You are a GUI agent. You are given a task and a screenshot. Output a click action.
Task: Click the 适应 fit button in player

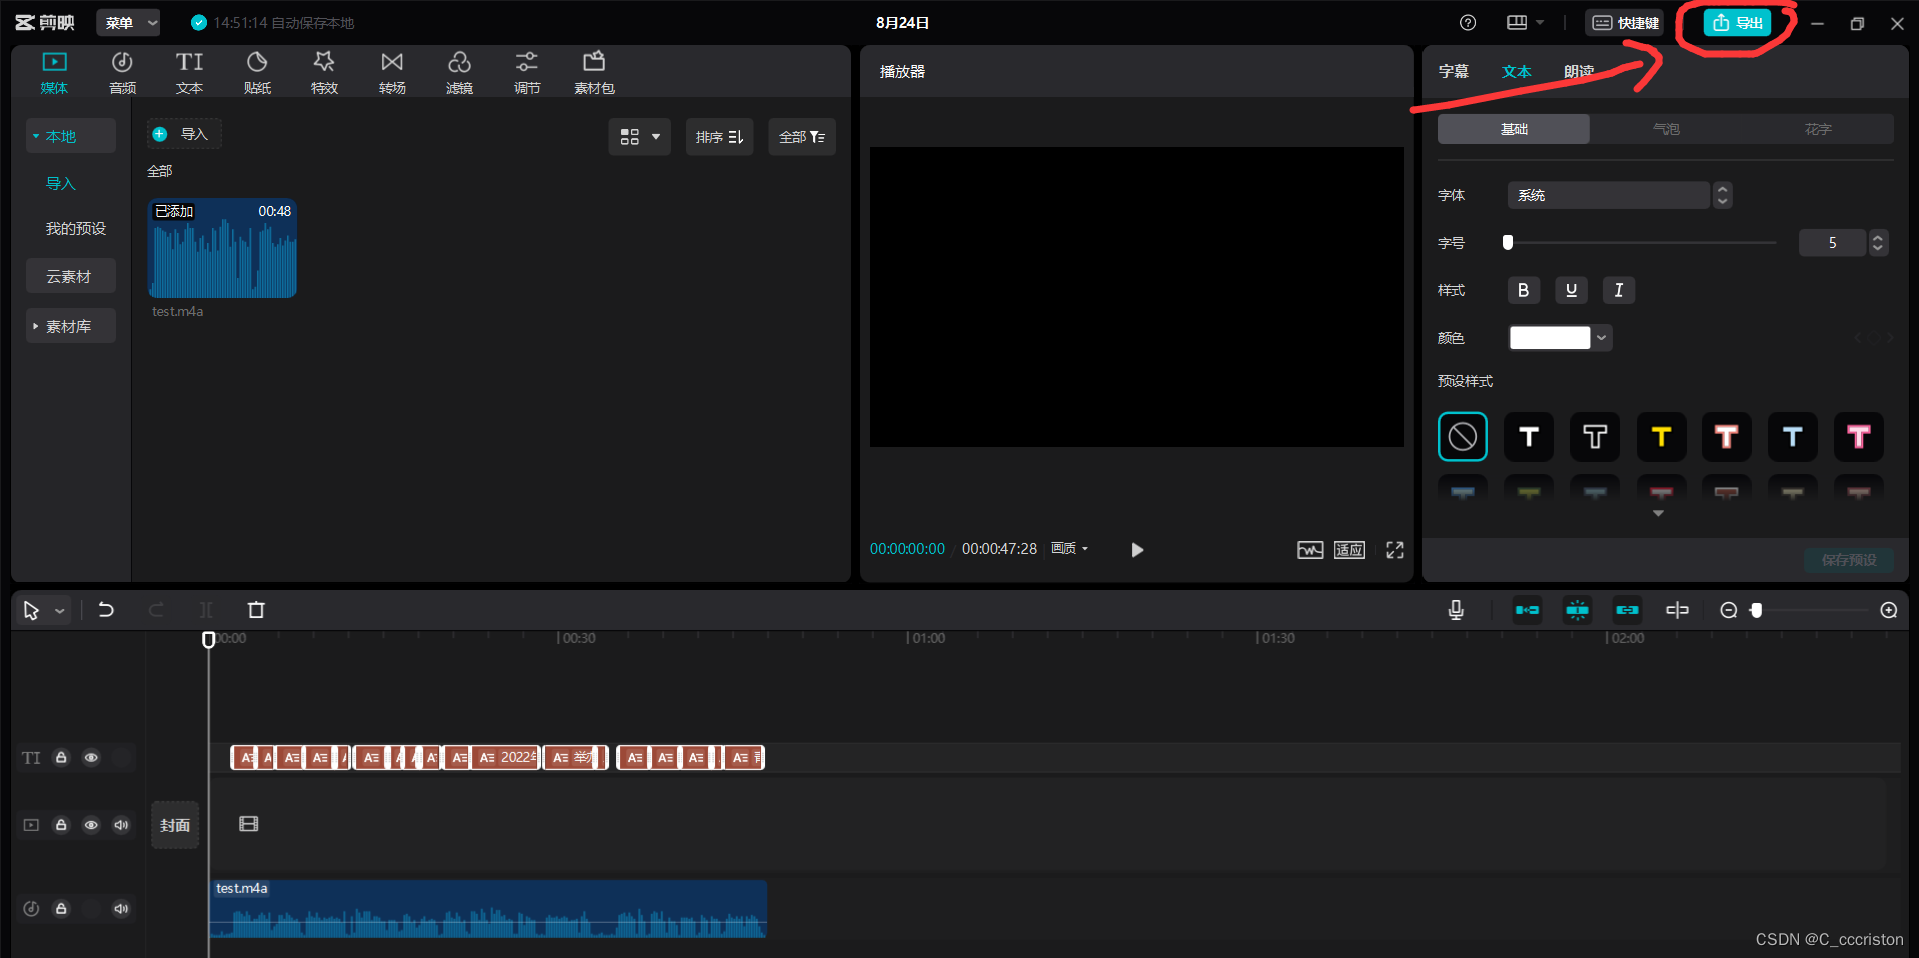(1349, 550)
